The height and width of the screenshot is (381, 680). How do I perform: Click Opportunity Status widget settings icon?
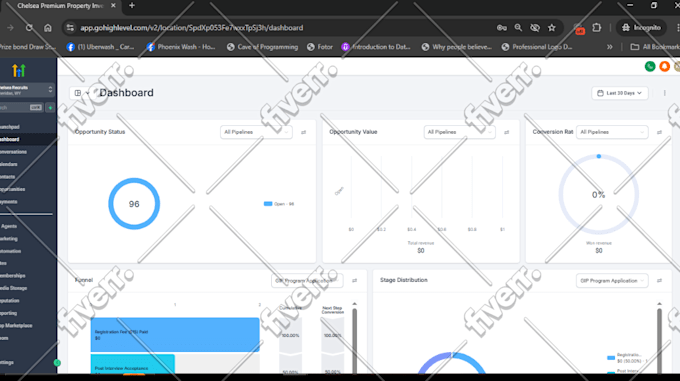[303, 132]
